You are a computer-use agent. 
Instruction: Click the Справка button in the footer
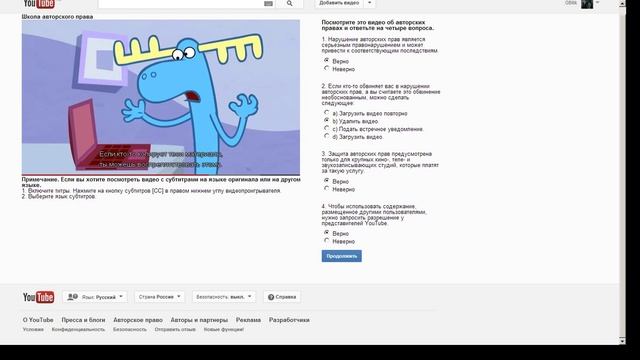click(x=282, y=297)
